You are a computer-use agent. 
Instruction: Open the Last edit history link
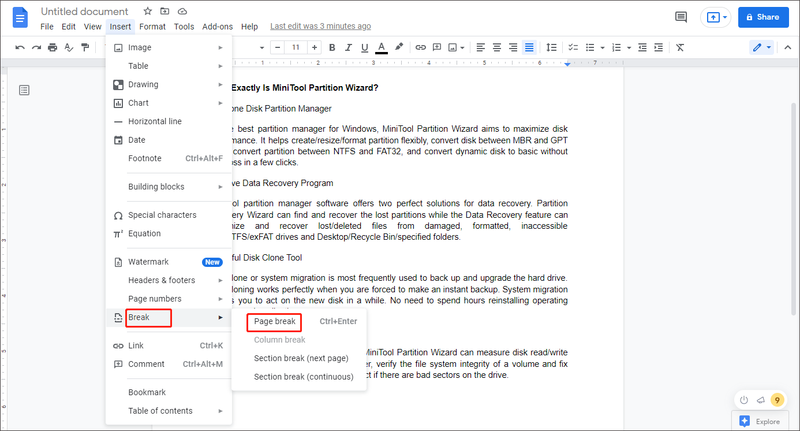[x=320, y=26]
